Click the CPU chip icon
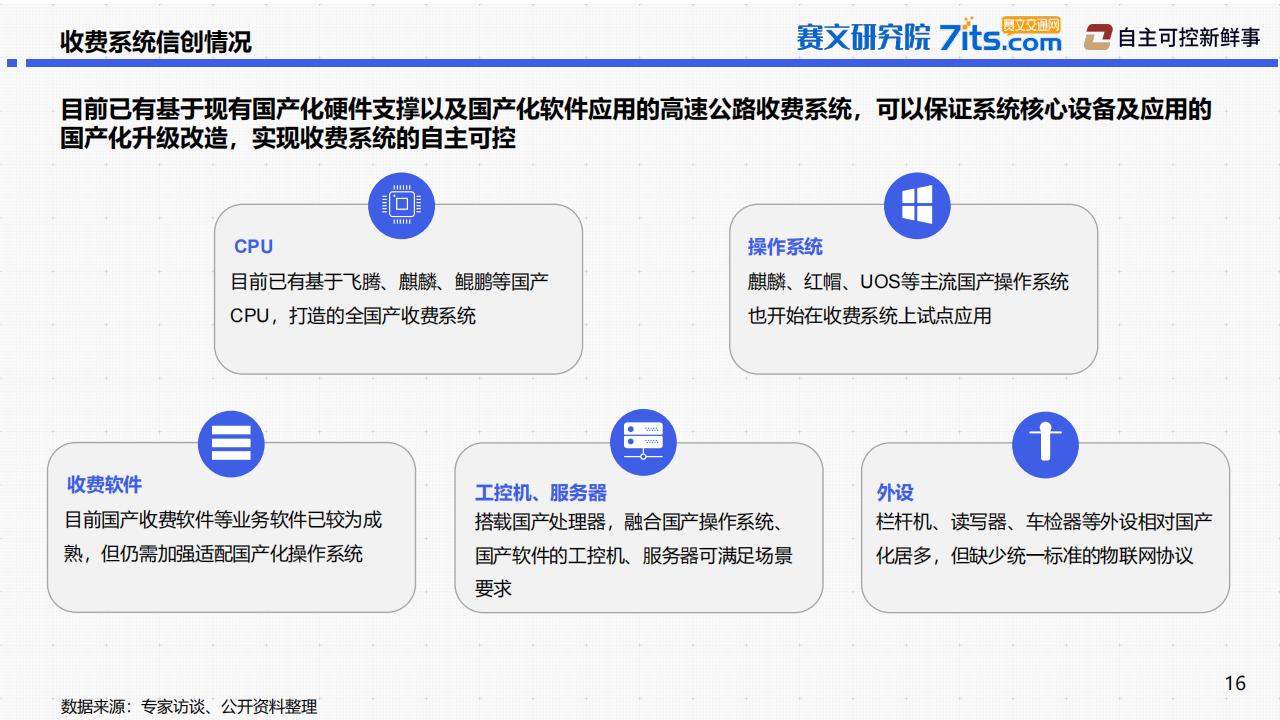 [x=402, y=205]
